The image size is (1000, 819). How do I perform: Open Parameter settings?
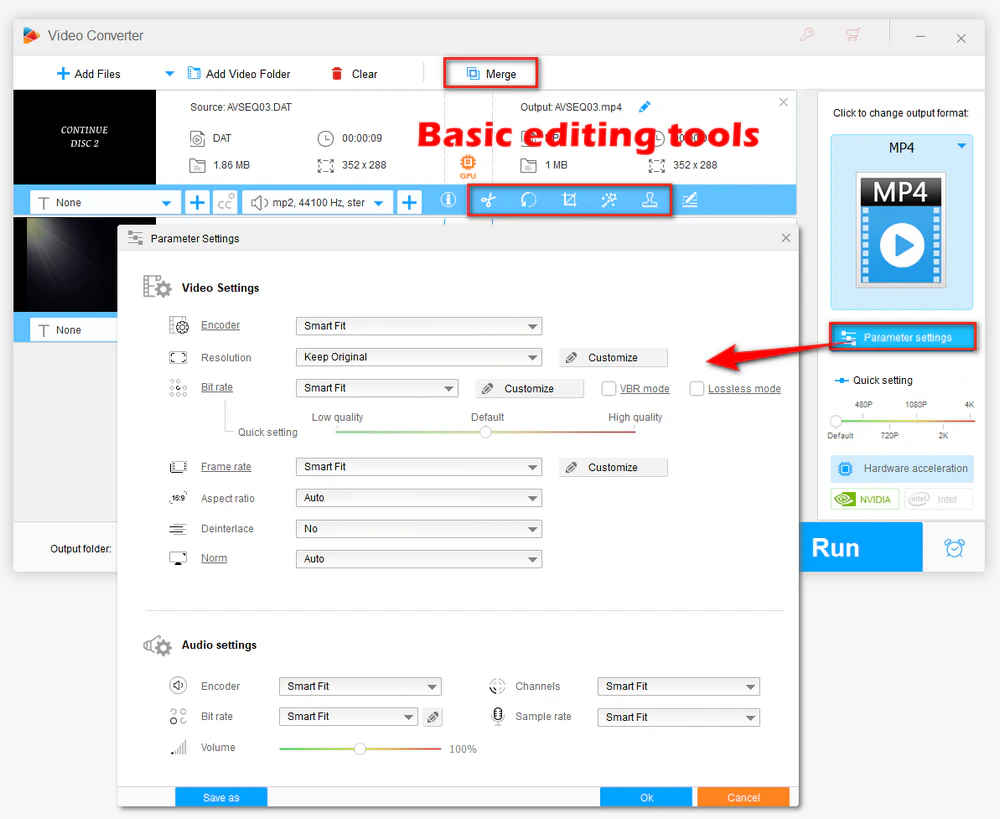(x=902, y=337)
